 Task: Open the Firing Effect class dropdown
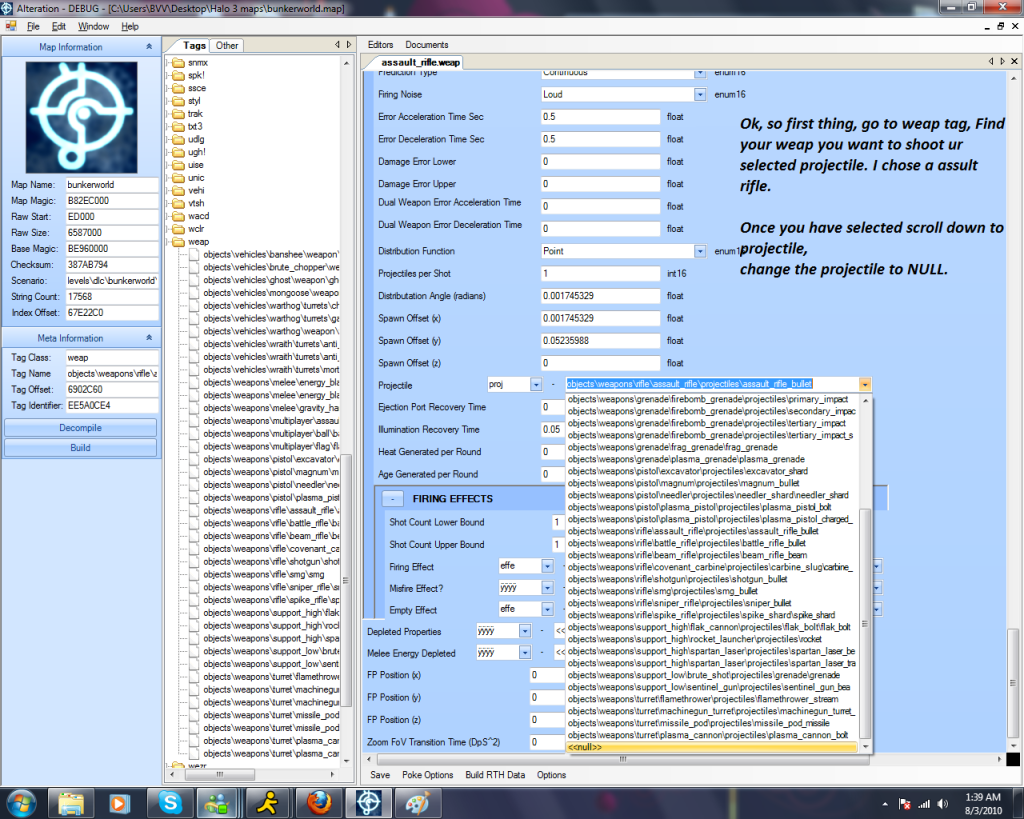click(x=547, y=566)
